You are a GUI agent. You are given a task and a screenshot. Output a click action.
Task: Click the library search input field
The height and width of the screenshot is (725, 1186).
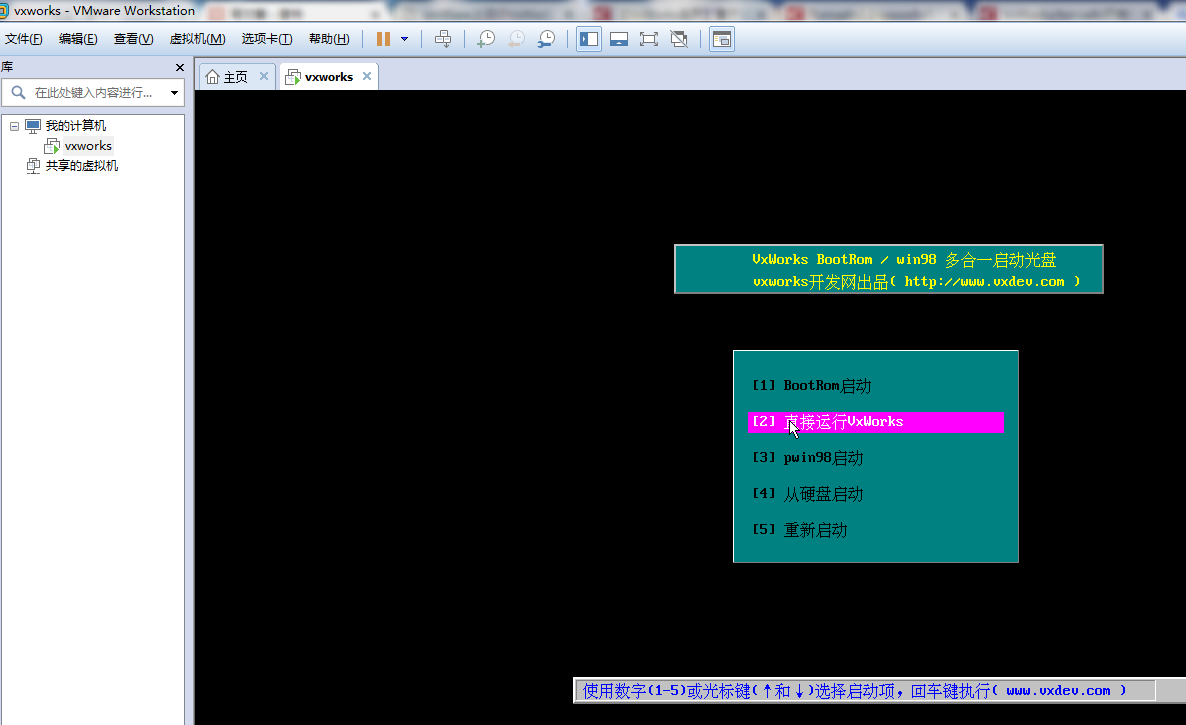tap(94, 93)
